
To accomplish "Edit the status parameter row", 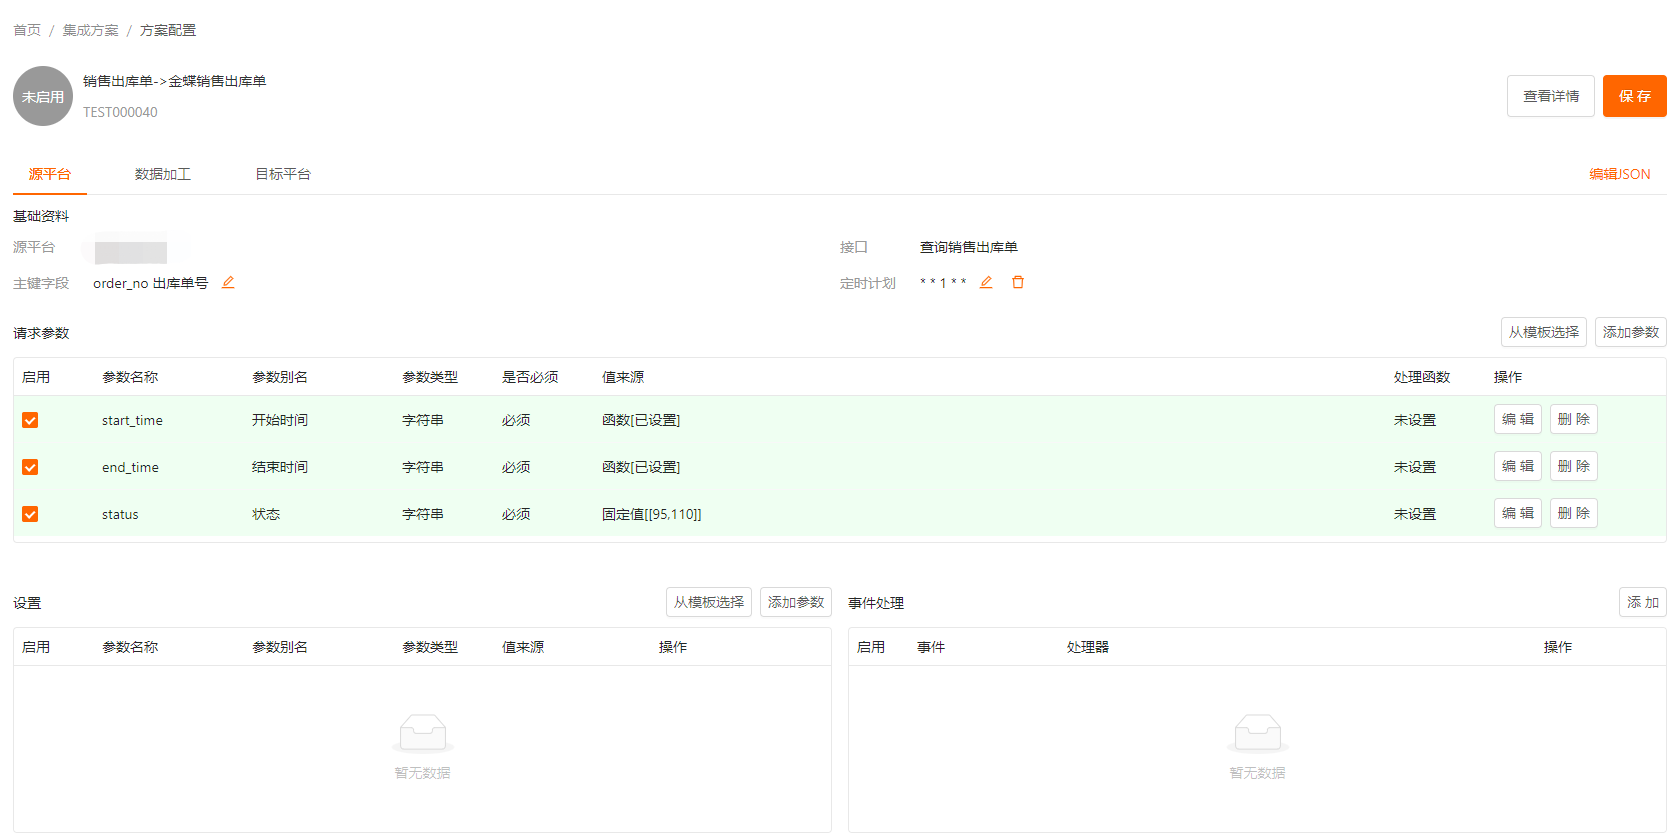I will (1517, 513).
